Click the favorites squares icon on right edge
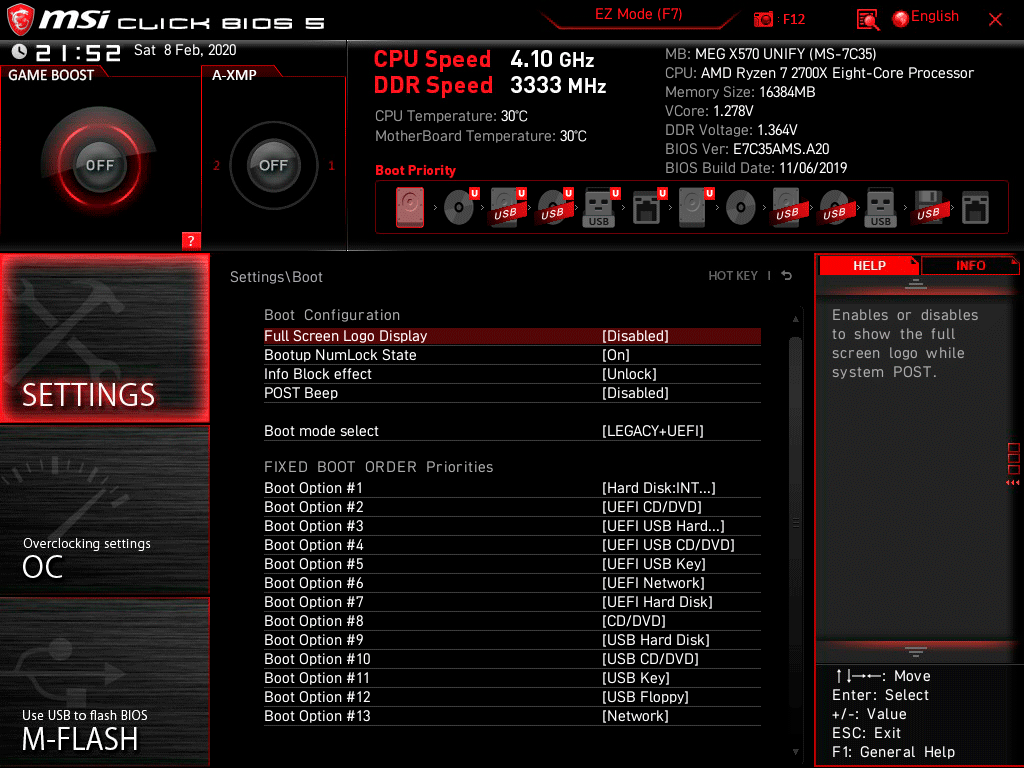The height and width of the screenshot is (768, 1024). pos(1014,458)
